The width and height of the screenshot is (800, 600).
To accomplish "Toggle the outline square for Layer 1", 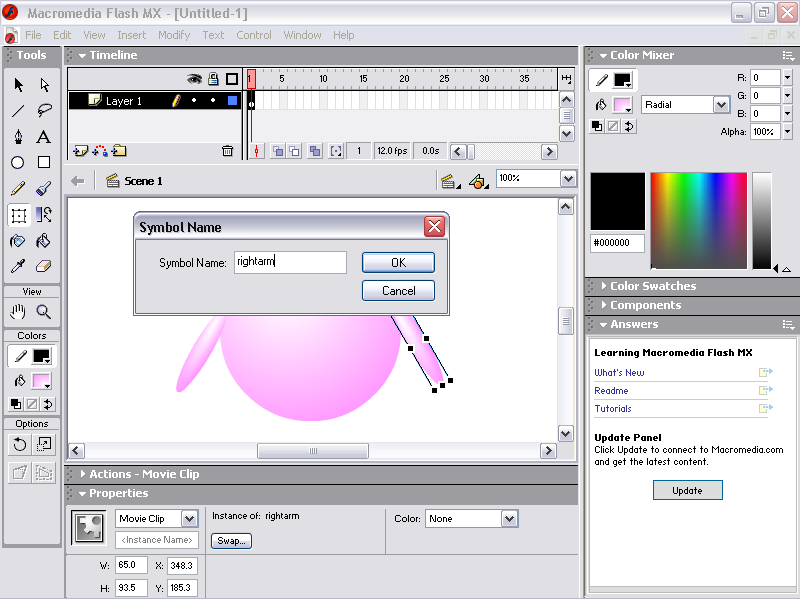I will point(232,101).
